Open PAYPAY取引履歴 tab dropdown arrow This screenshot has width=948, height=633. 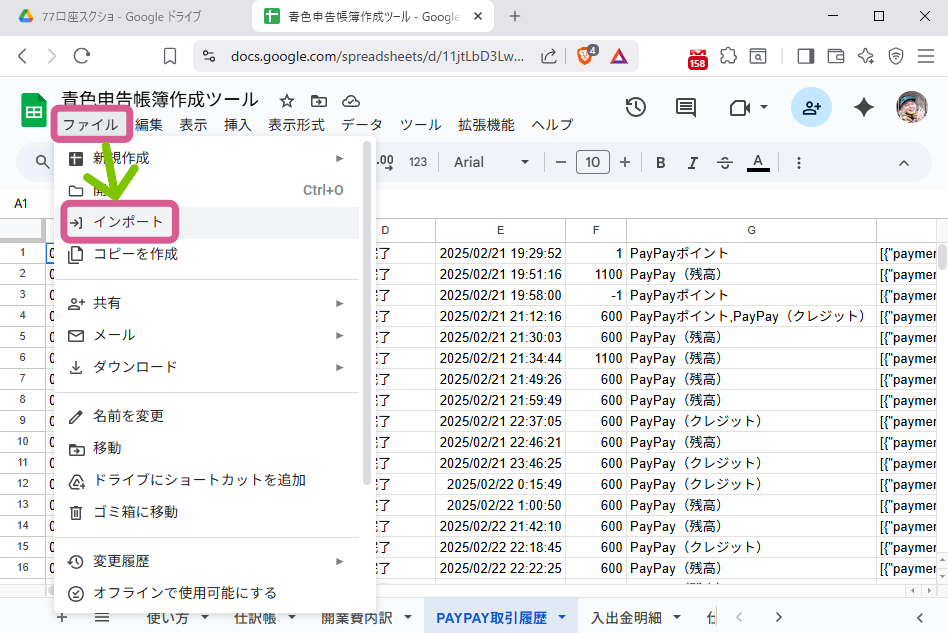coord(562,618)
